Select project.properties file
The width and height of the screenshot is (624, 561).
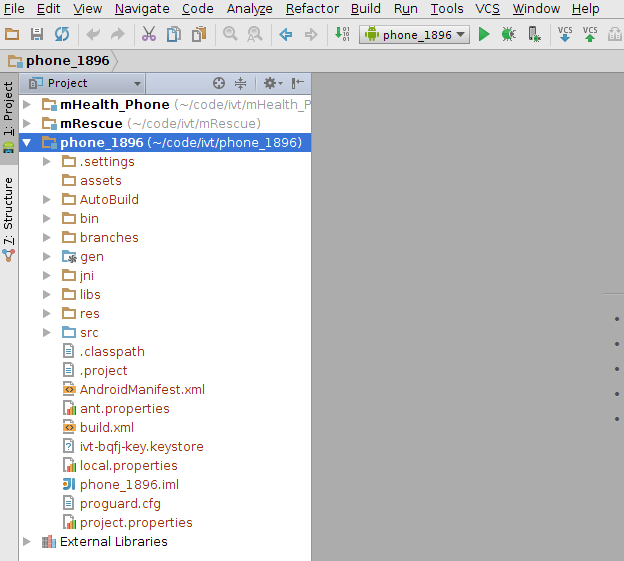coord(136,523)
